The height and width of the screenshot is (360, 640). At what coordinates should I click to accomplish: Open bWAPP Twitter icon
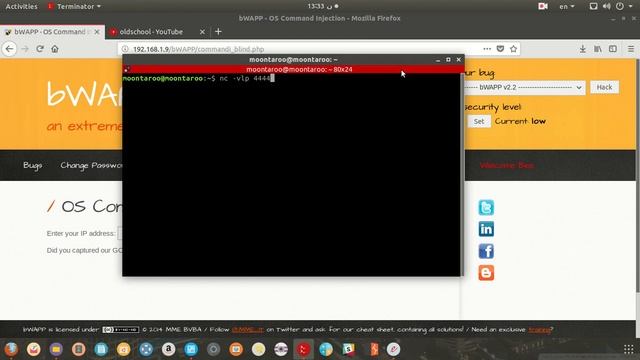(486, 207)
